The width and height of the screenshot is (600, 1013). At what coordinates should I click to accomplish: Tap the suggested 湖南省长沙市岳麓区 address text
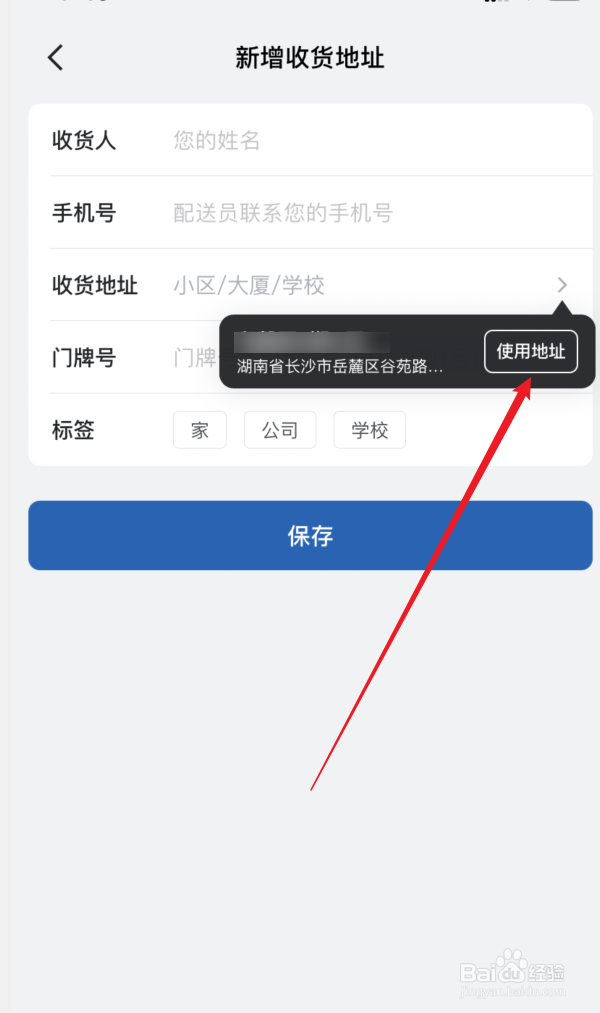340,367
